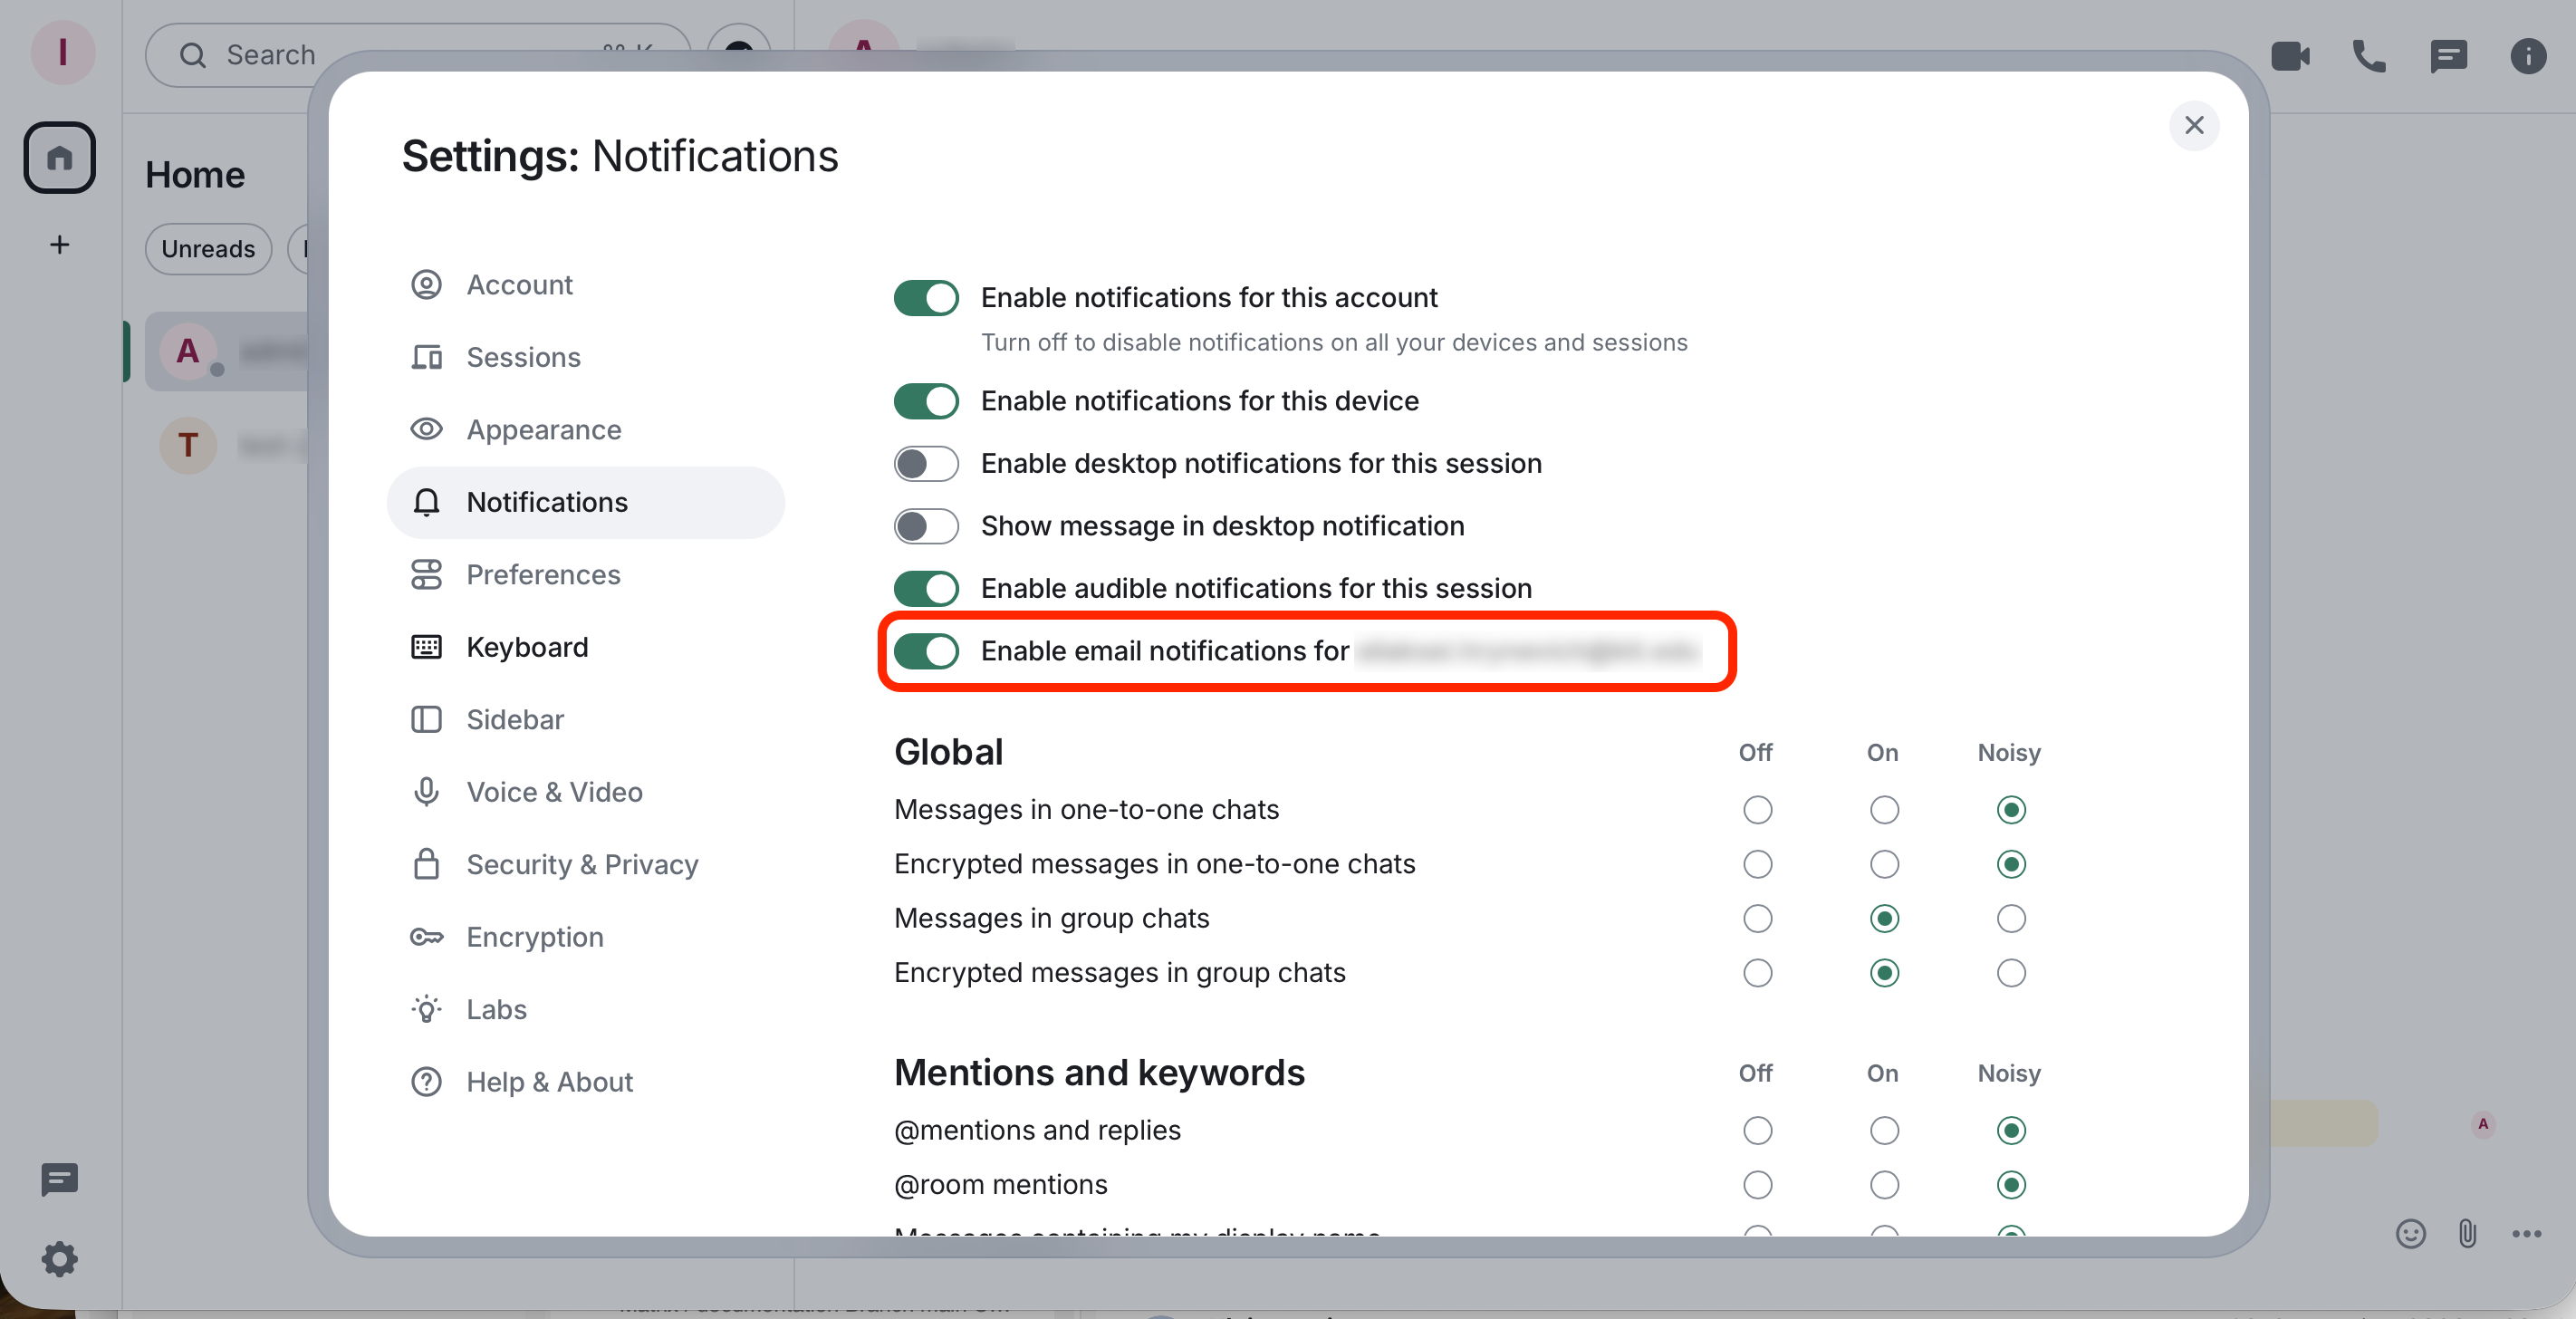Toggle notifications for this device

click(x=926, y=401)
